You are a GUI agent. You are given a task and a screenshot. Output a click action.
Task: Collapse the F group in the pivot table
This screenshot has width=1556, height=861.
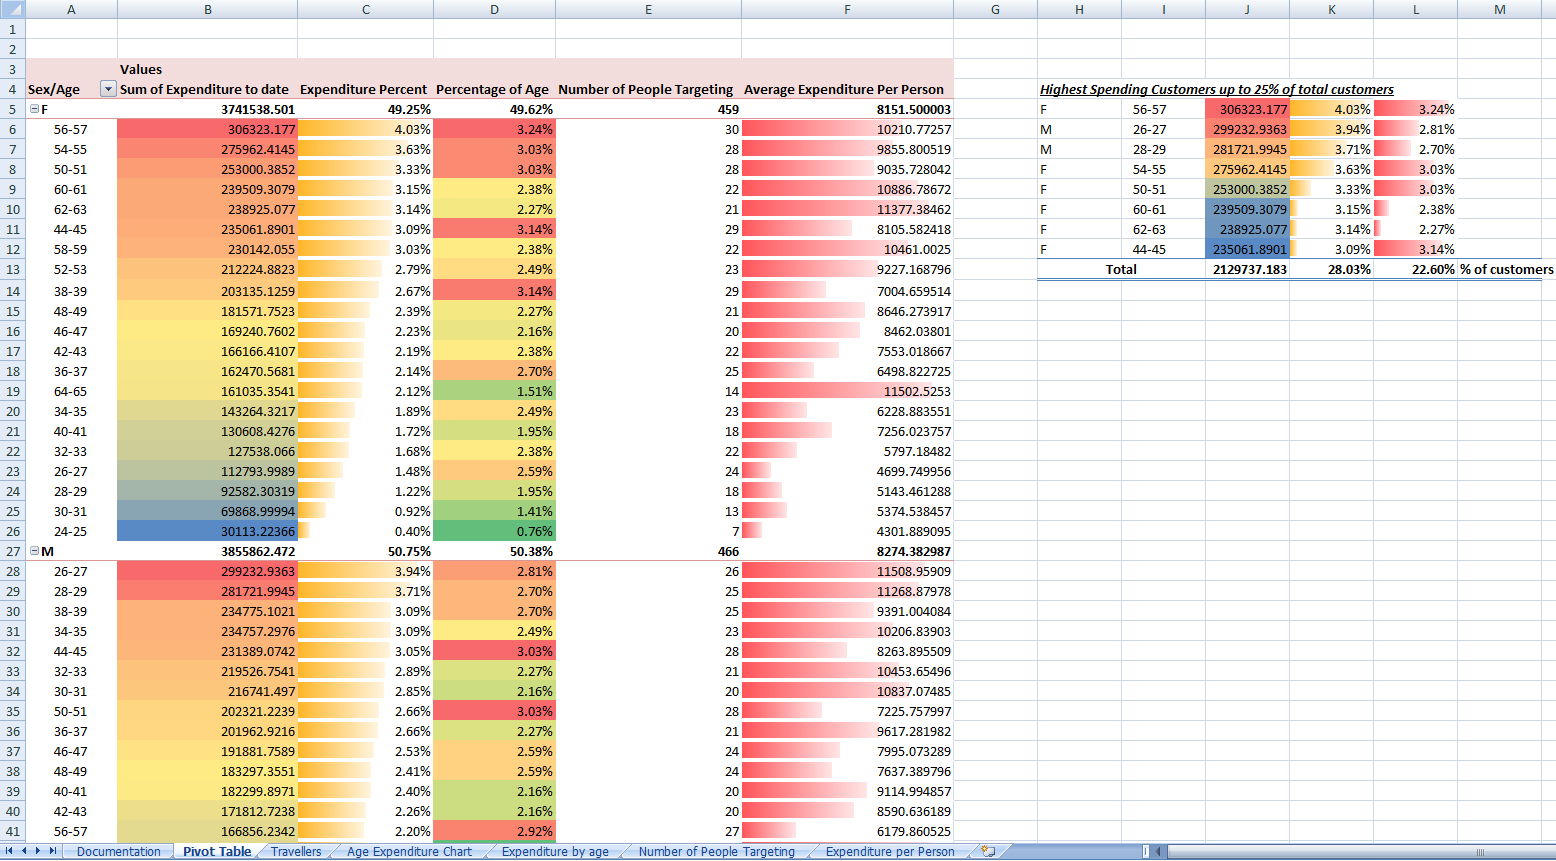pos(34,109)
